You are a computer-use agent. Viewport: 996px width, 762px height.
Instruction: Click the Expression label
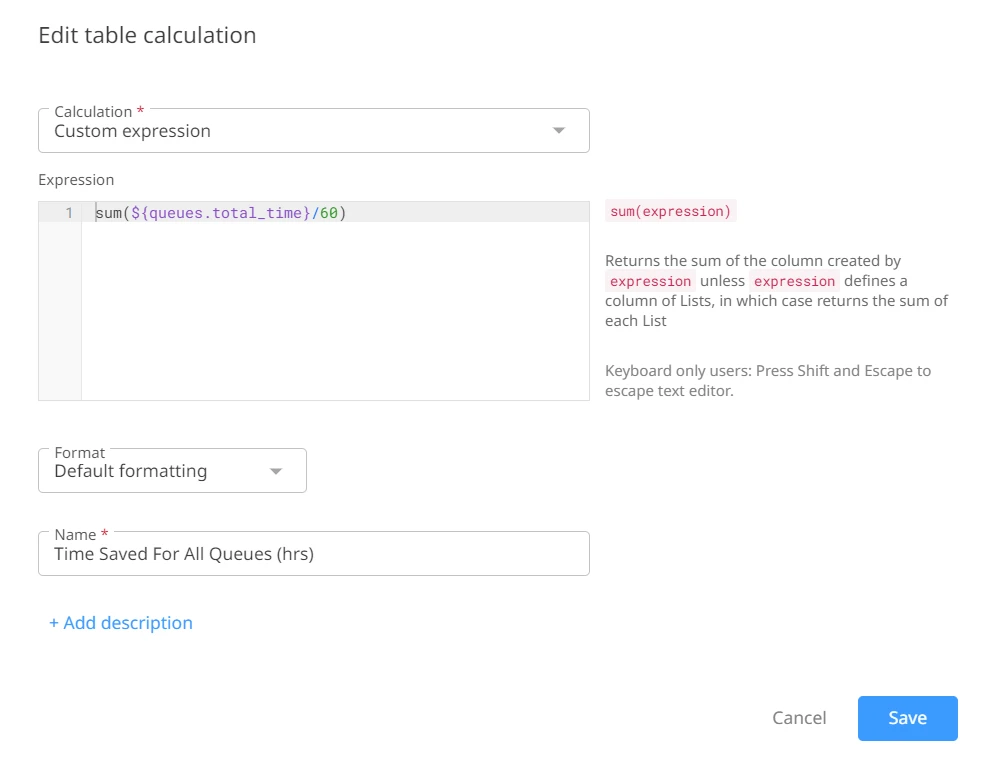pyautogui.click(x=76, y=180)
